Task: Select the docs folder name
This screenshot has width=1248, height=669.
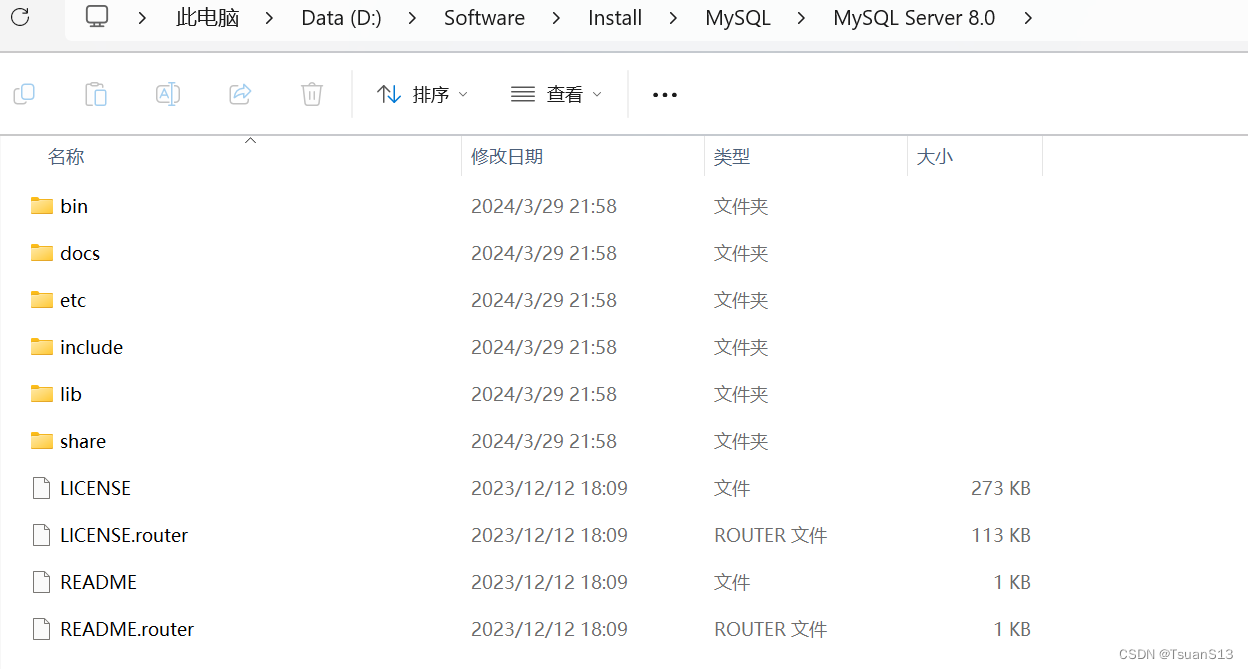Action: tap(80, 253)
